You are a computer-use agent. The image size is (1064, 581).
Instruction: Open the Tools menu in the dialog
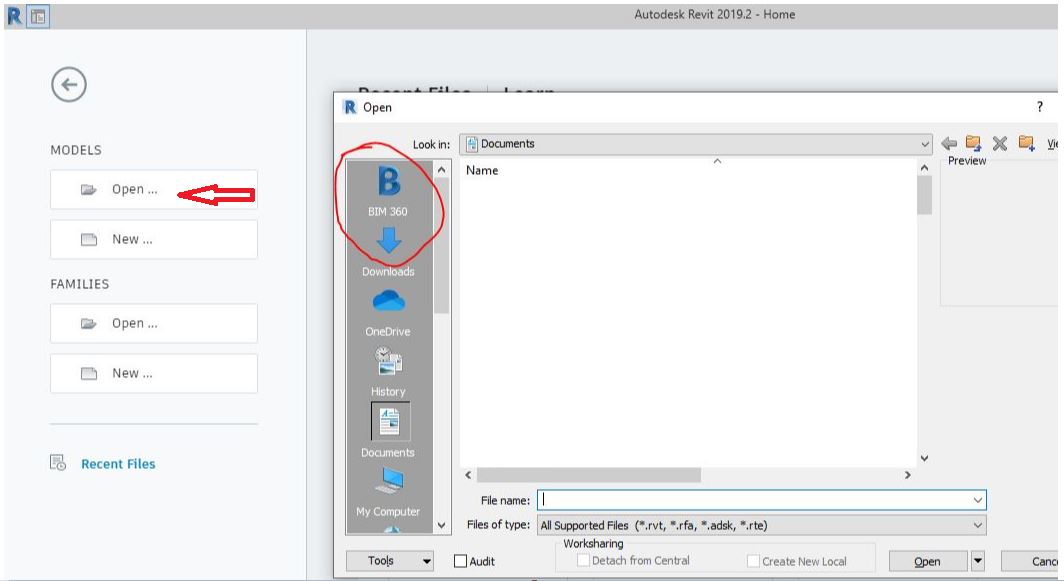coord(389,561)
